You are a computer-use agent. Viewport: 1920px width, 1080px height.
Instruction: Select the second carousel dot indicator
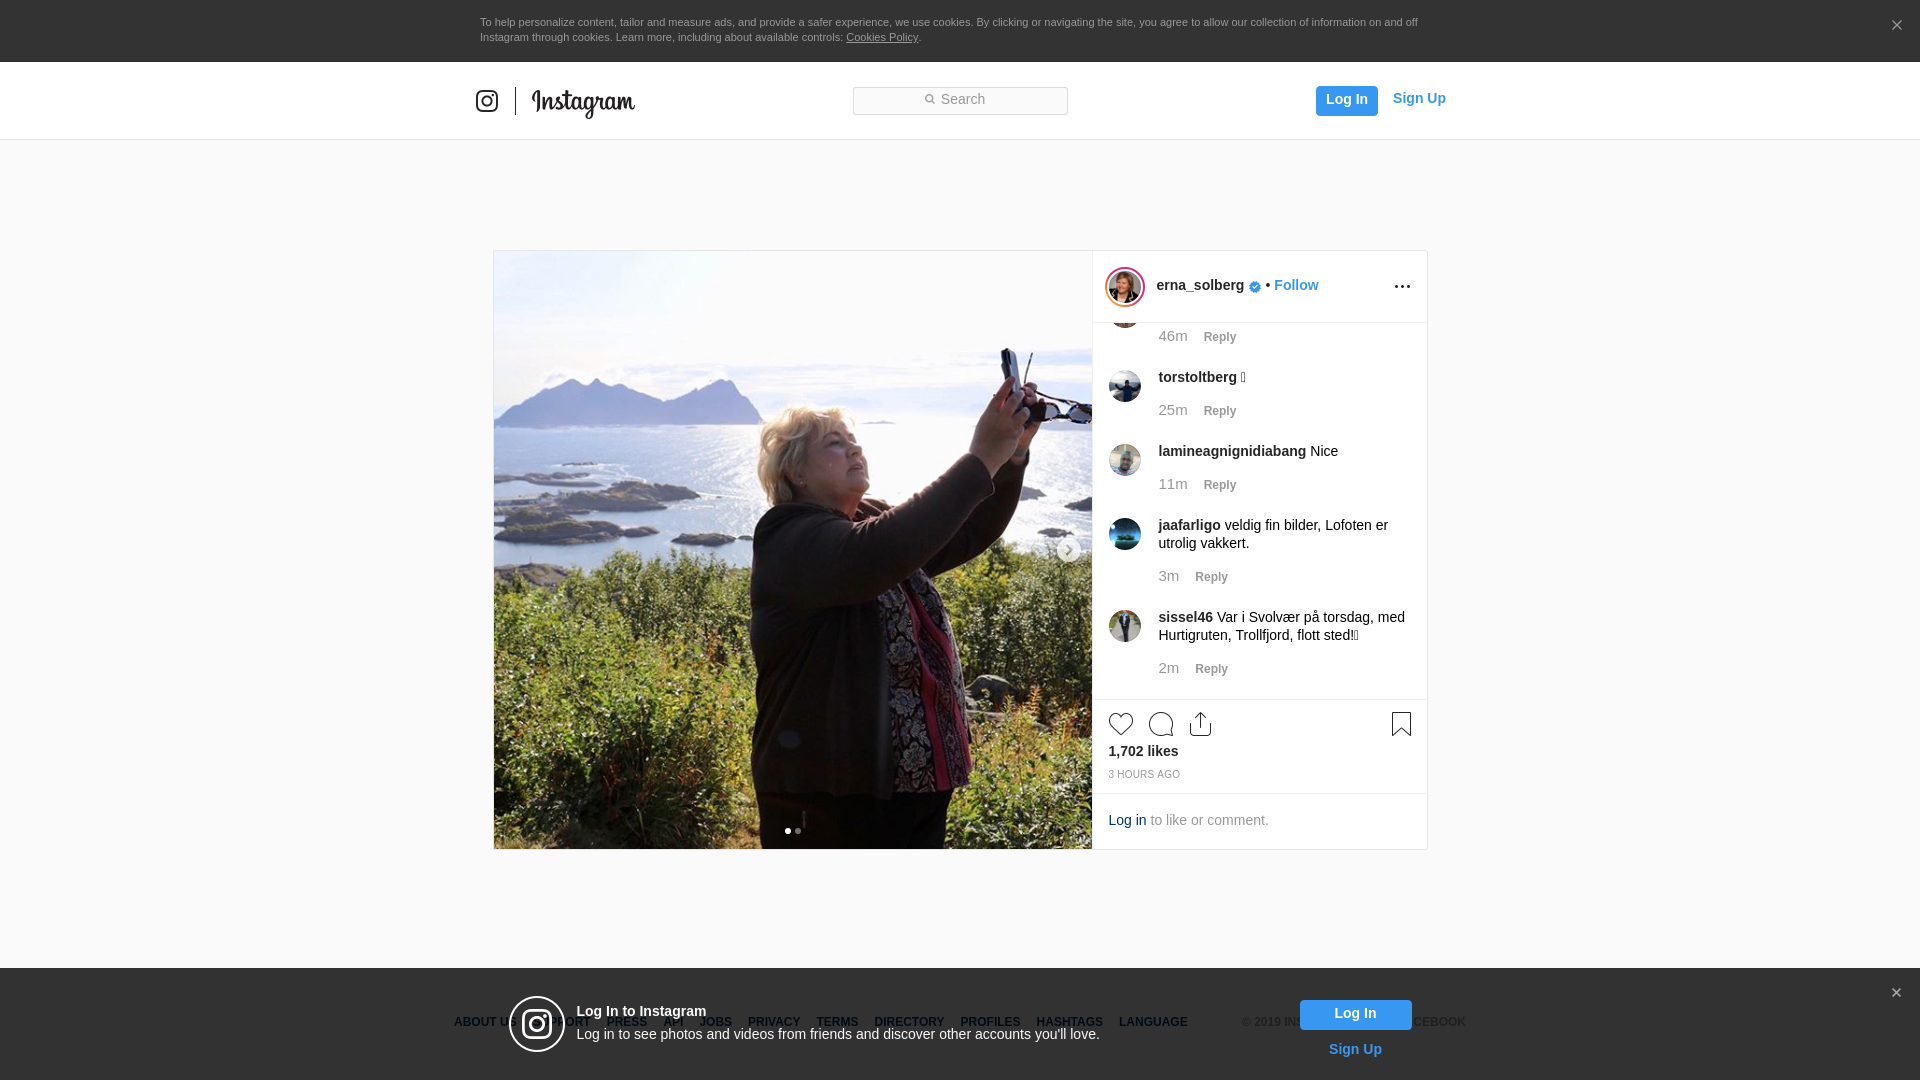(x=798, y=831)
